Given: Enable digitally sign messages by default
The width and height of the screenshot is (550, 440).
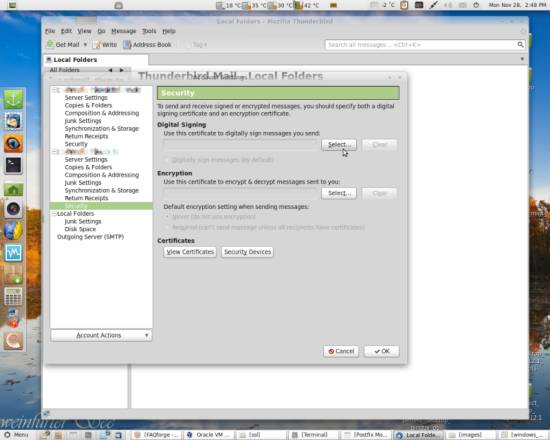Looking at the screenshot, I should [167, 160].
